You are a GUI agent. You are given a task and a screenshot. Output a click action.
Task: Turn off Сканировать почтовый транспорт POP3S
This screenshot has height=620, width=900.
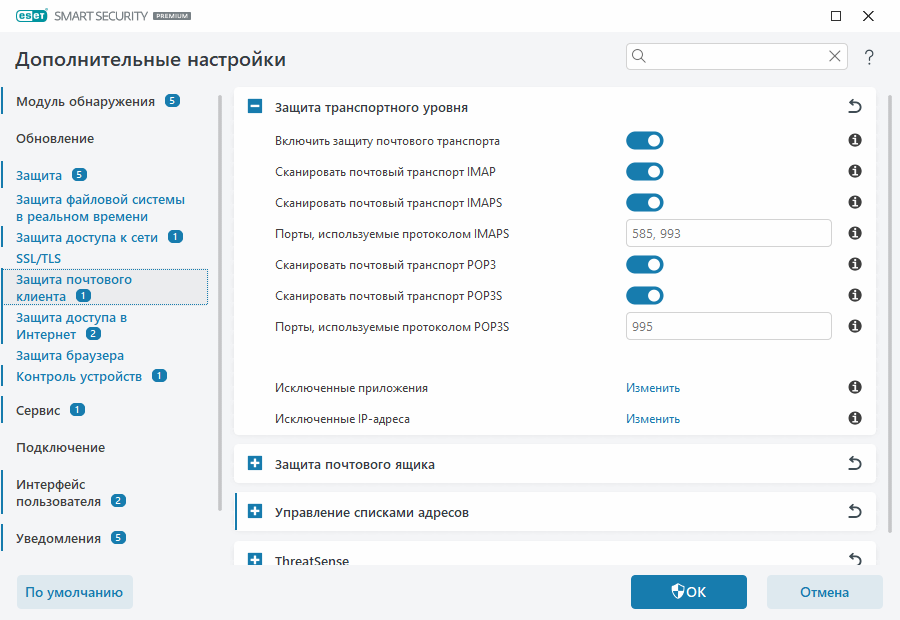[x=645, y=295]
